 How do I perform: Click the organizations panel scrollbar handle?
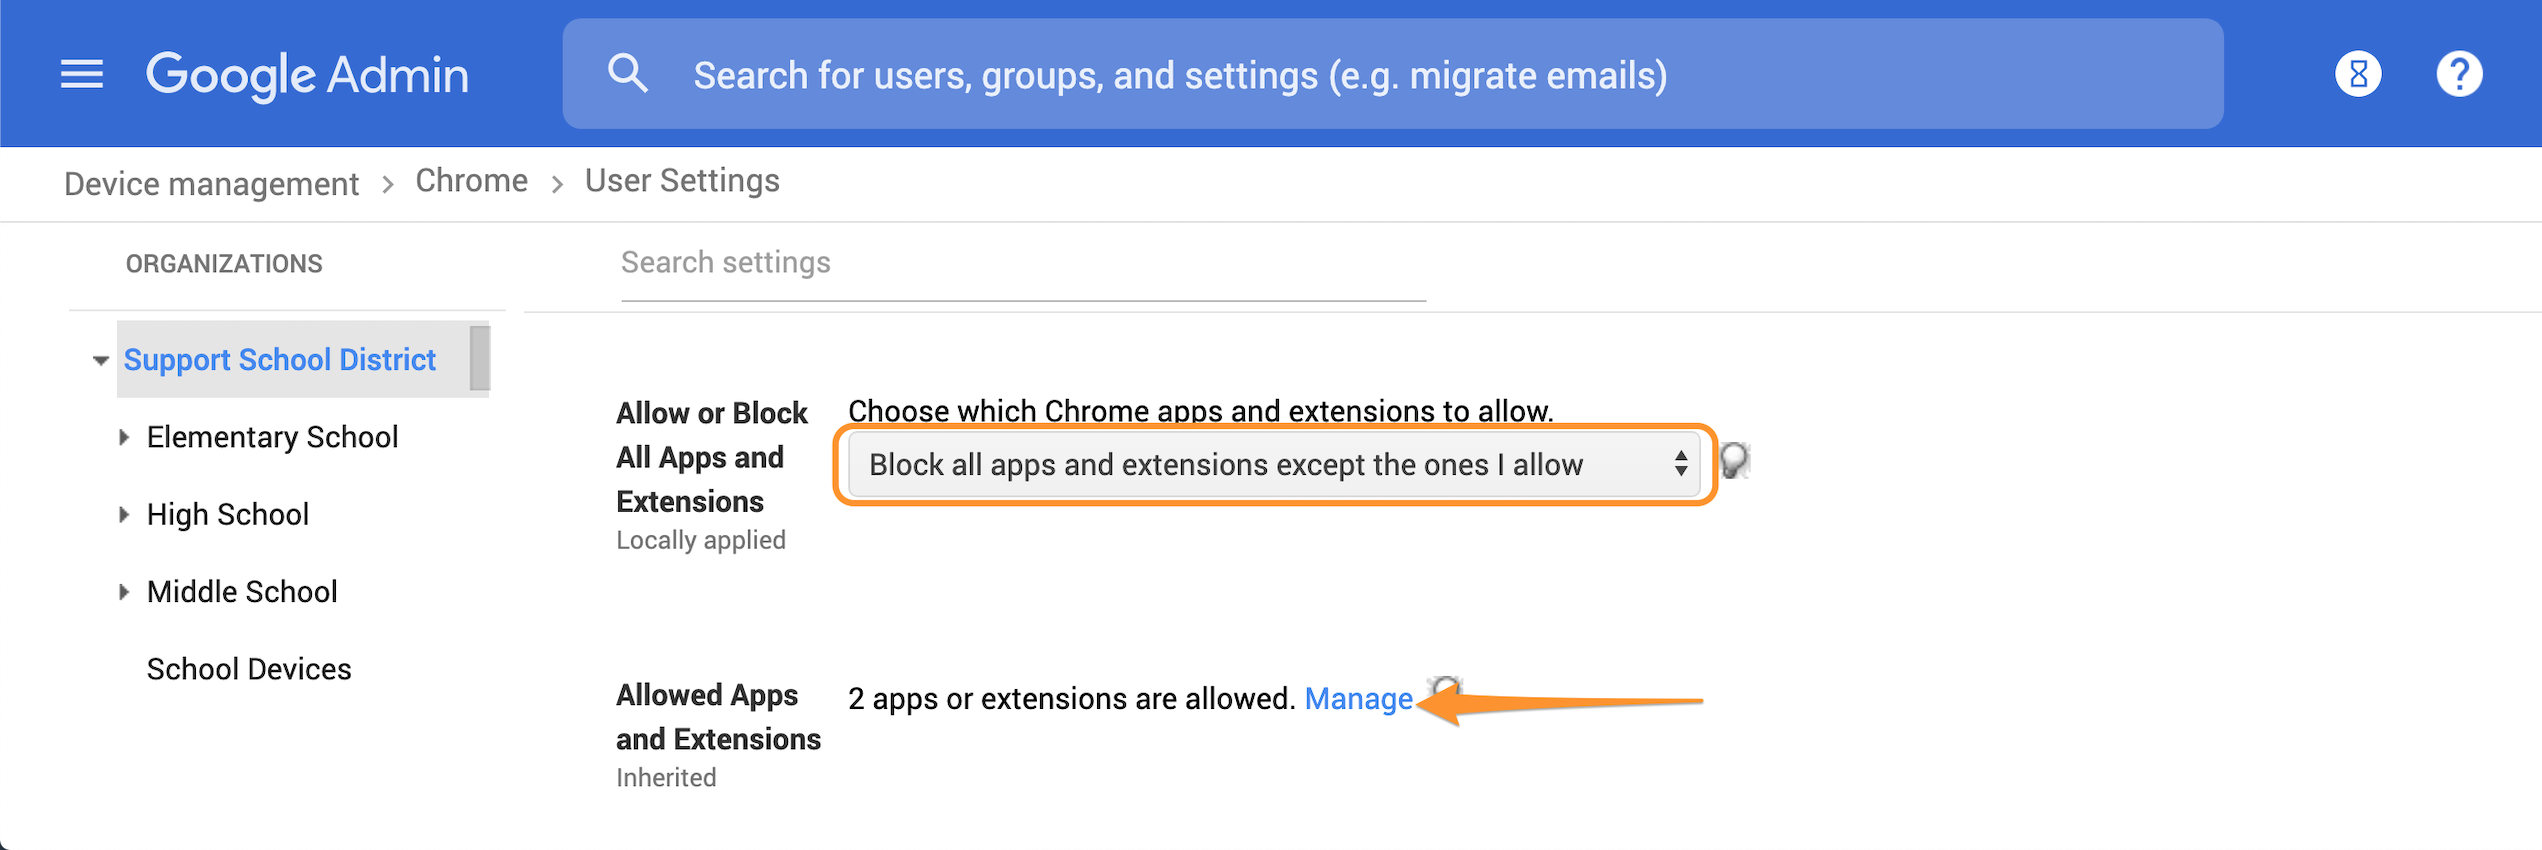(x=480, y=358)
